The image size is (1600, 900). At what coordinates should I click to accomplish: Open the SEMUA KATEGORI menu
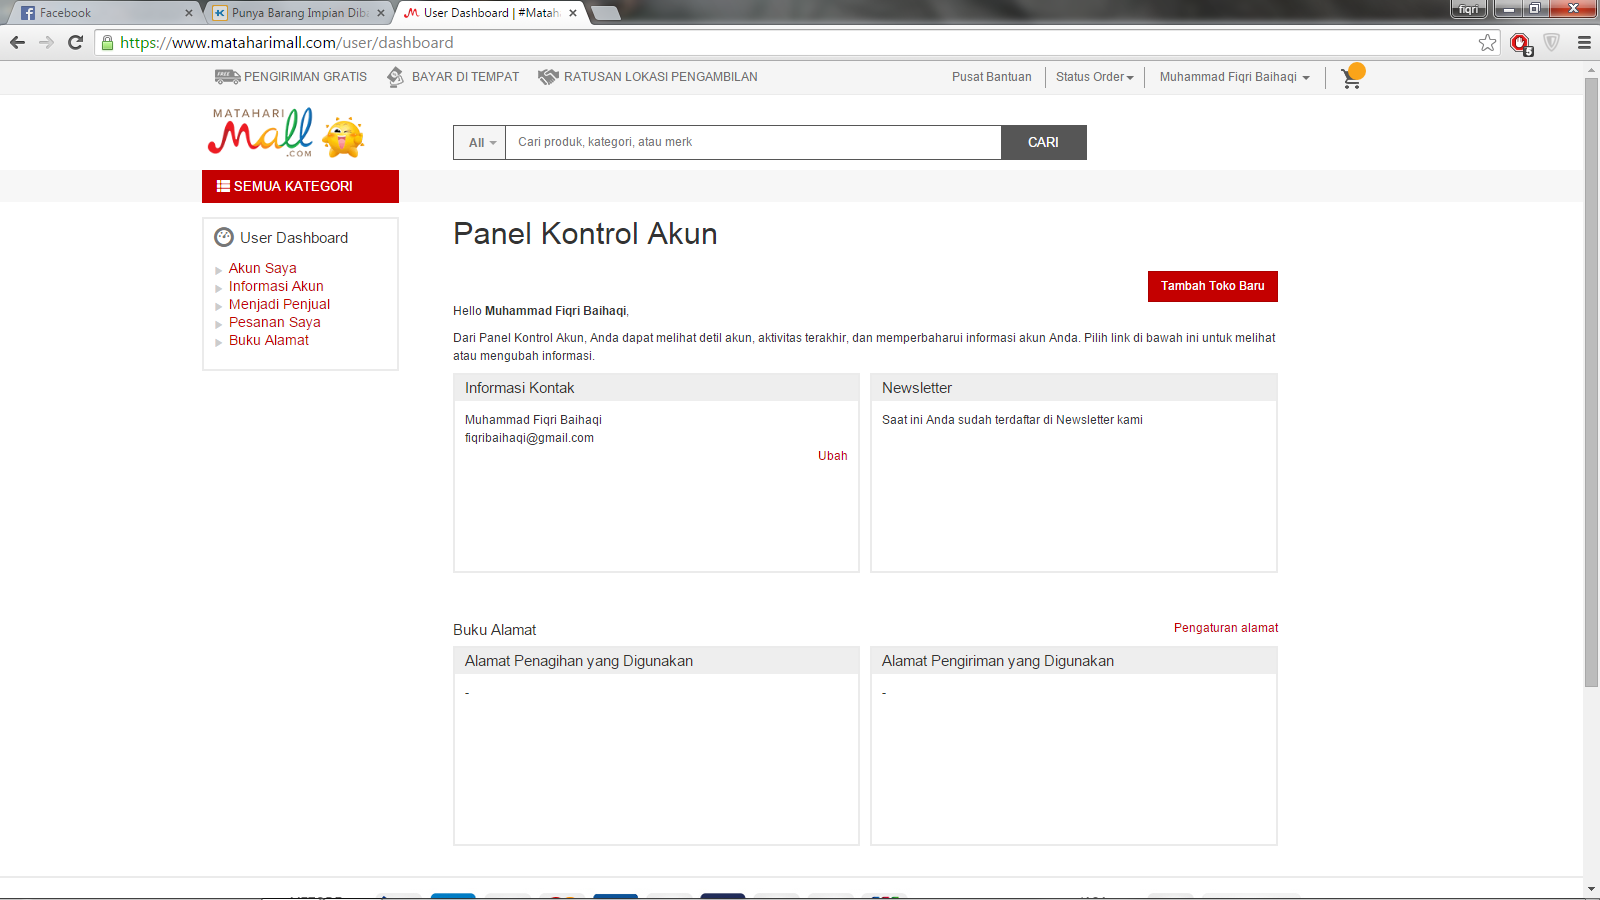coord(300,186)
